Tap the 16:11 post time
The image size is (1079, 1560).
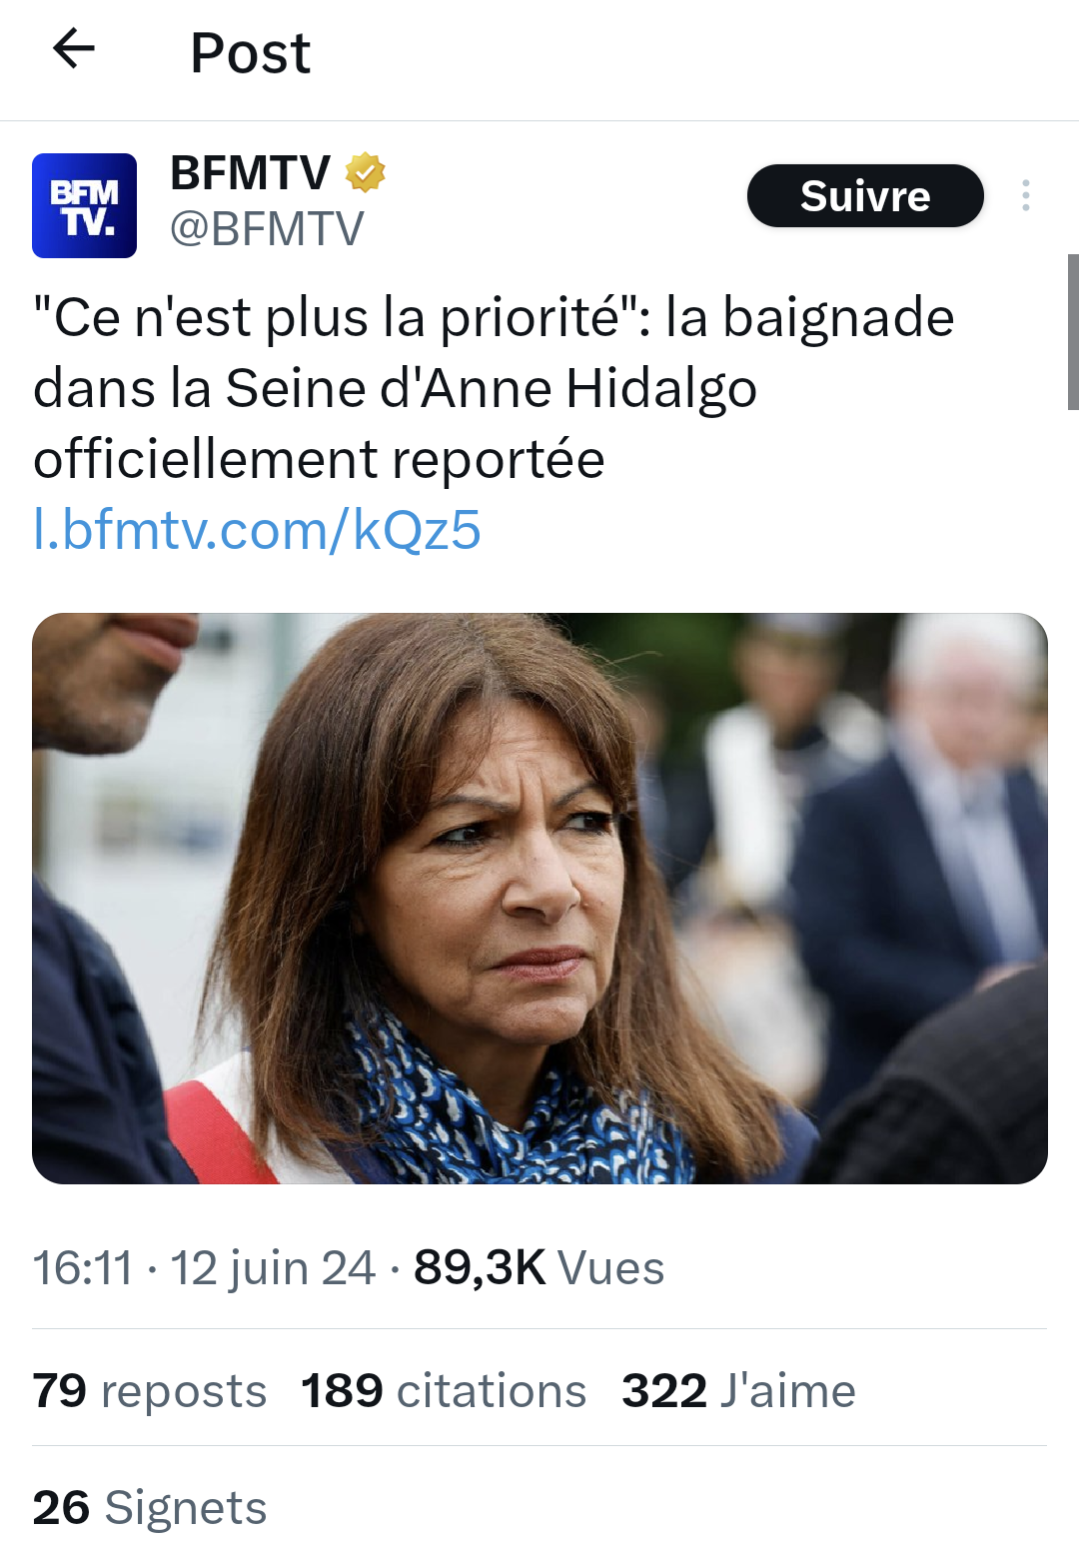pyautogui.click(x=83, y=1268)
